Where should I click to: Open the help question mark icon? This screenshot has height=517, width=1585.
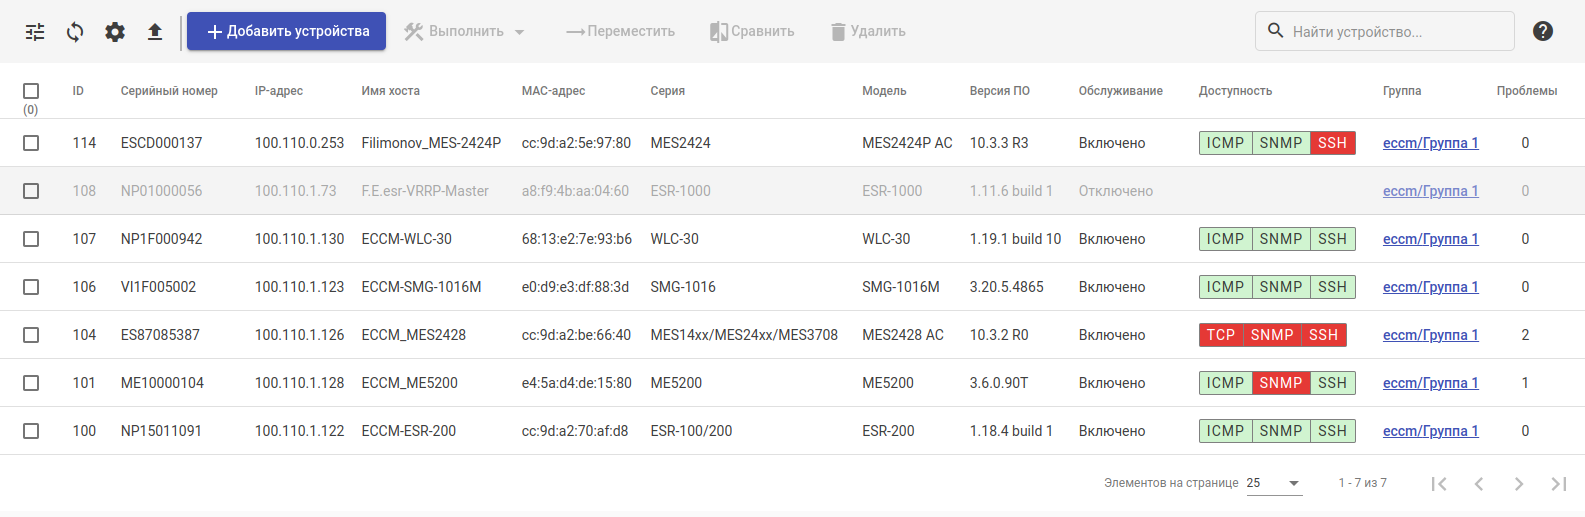tap(1543, 31)
